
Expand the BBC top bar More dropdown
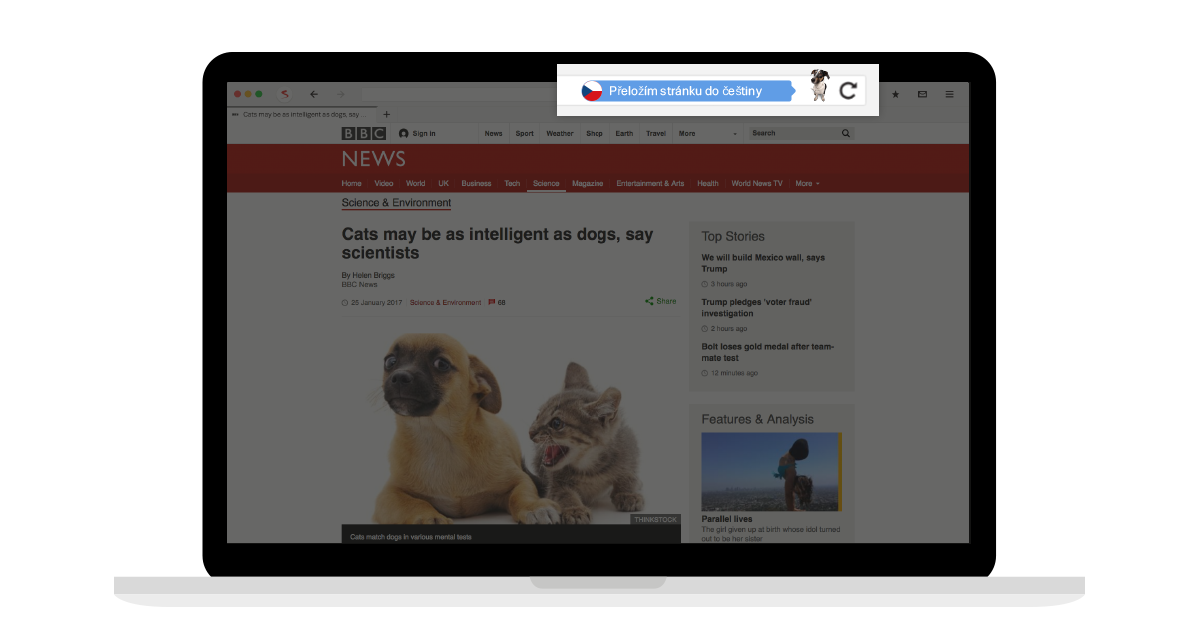click(710, 133)
